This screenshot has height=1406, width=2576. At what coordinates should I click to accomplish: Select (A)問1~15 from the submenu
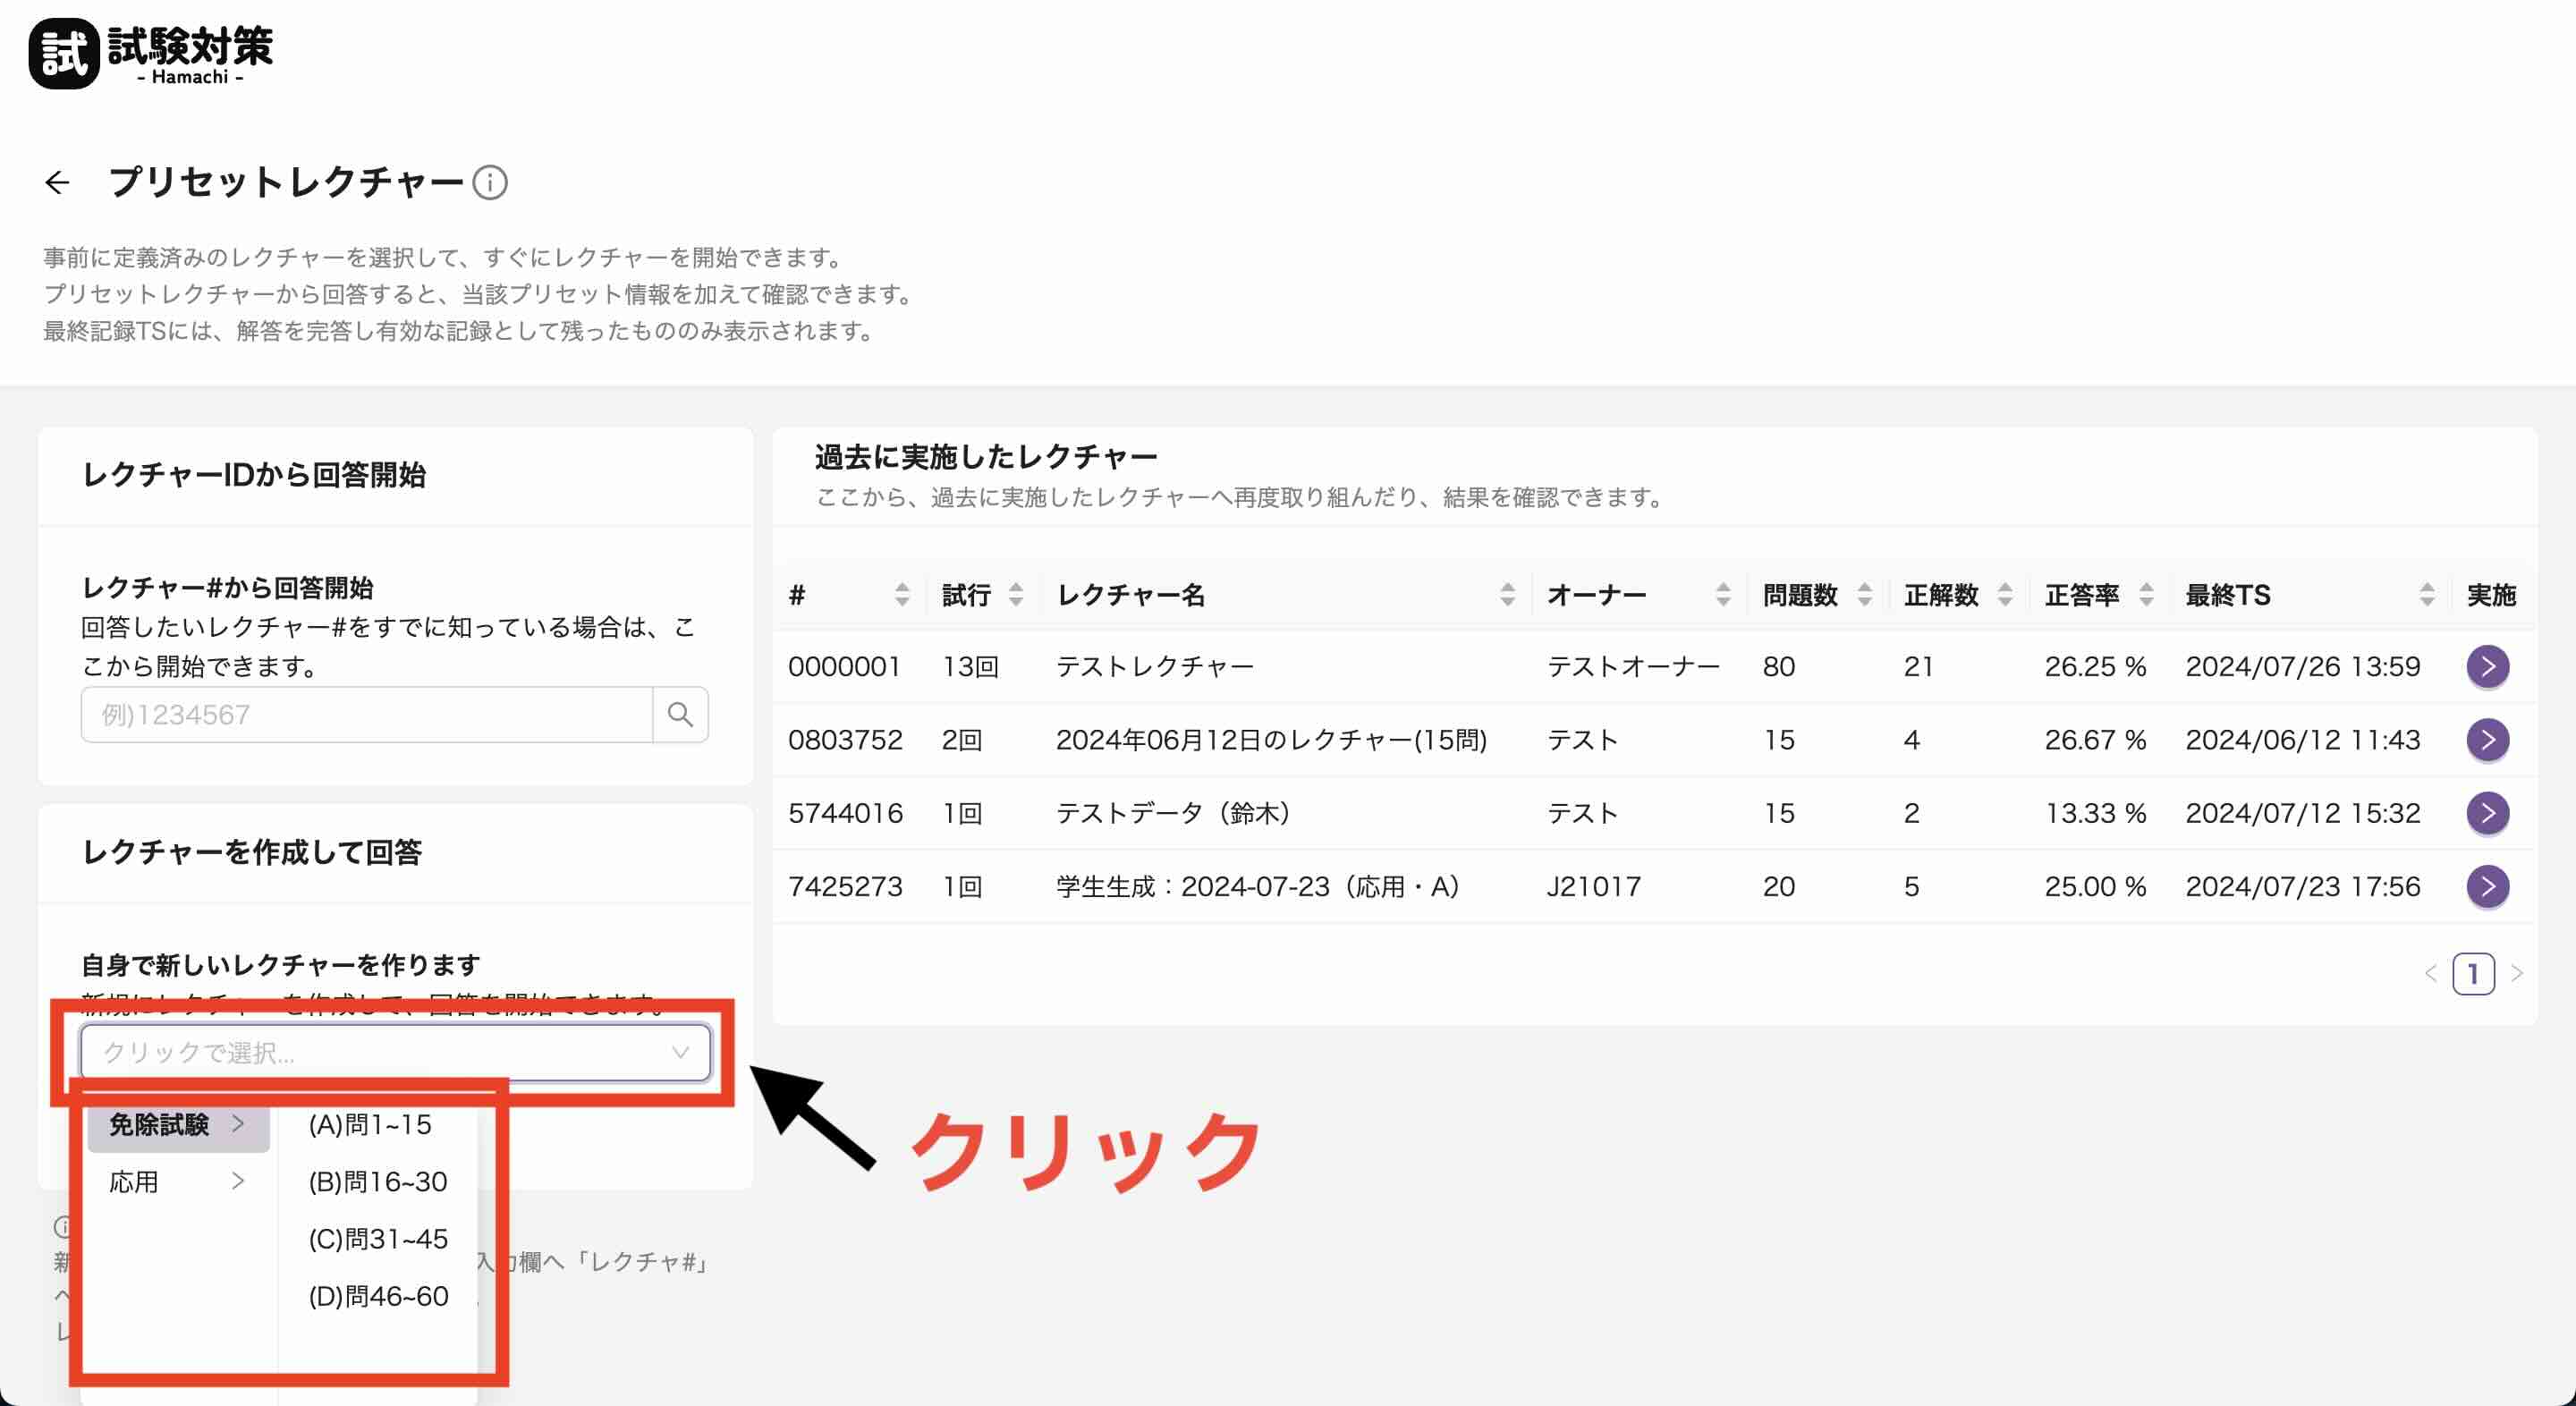point(370,1125)
